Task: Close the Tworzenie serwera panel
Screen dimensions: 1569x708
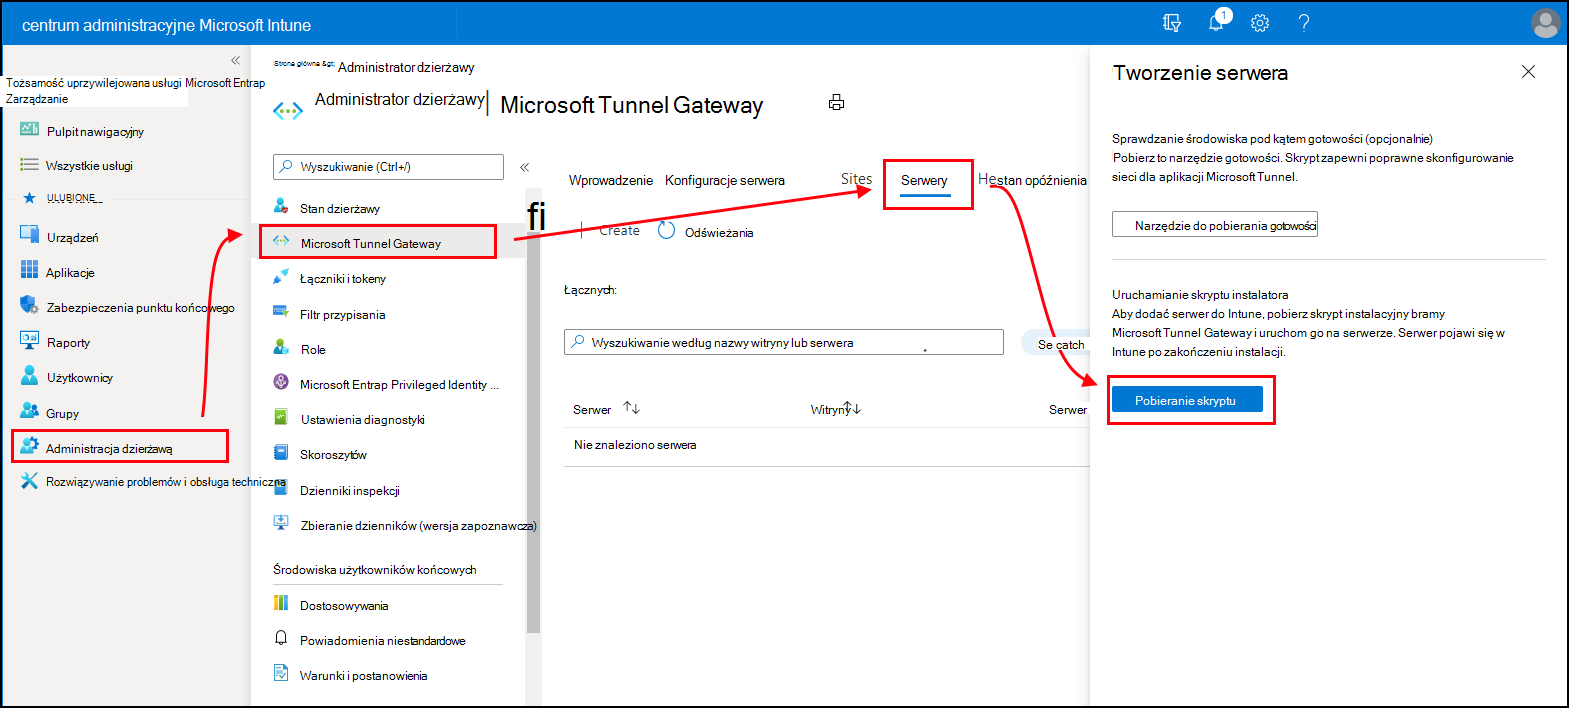Action: click(x=1528, y=71)
